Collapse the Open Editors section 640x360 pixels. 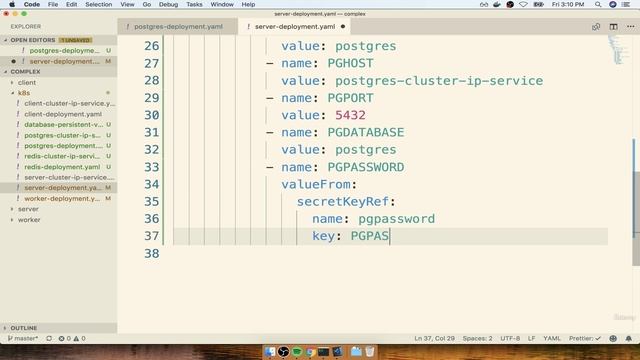tap(33, 40)
